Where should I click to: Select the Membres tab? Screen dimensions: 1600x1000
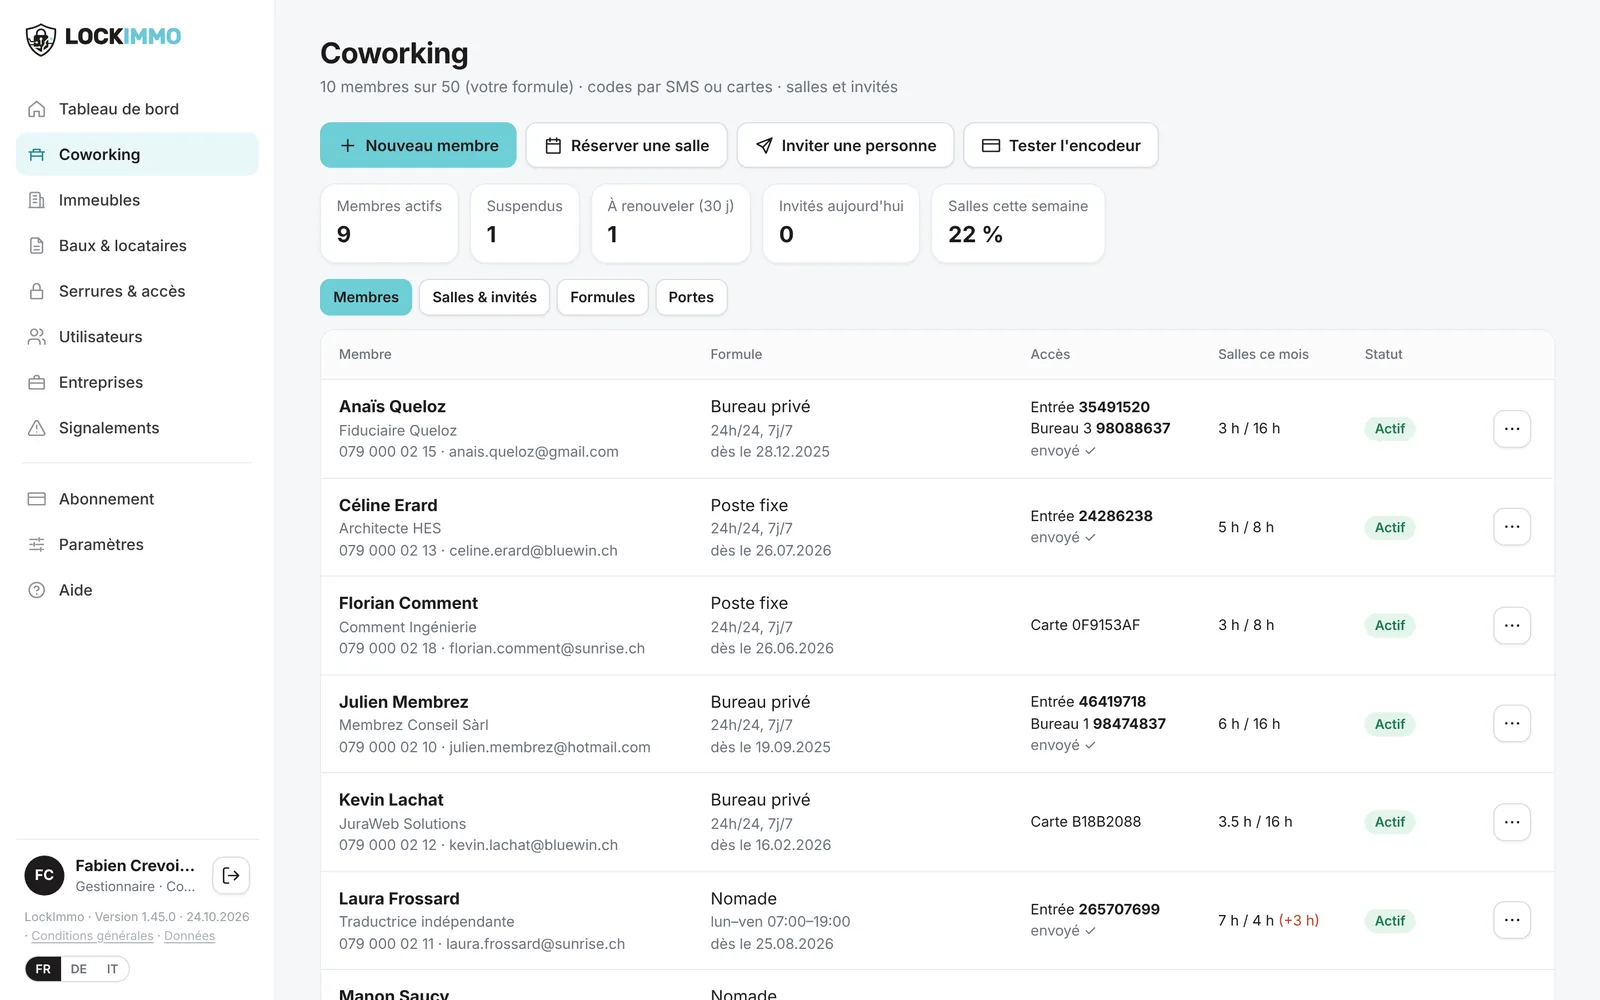point(366,297)
